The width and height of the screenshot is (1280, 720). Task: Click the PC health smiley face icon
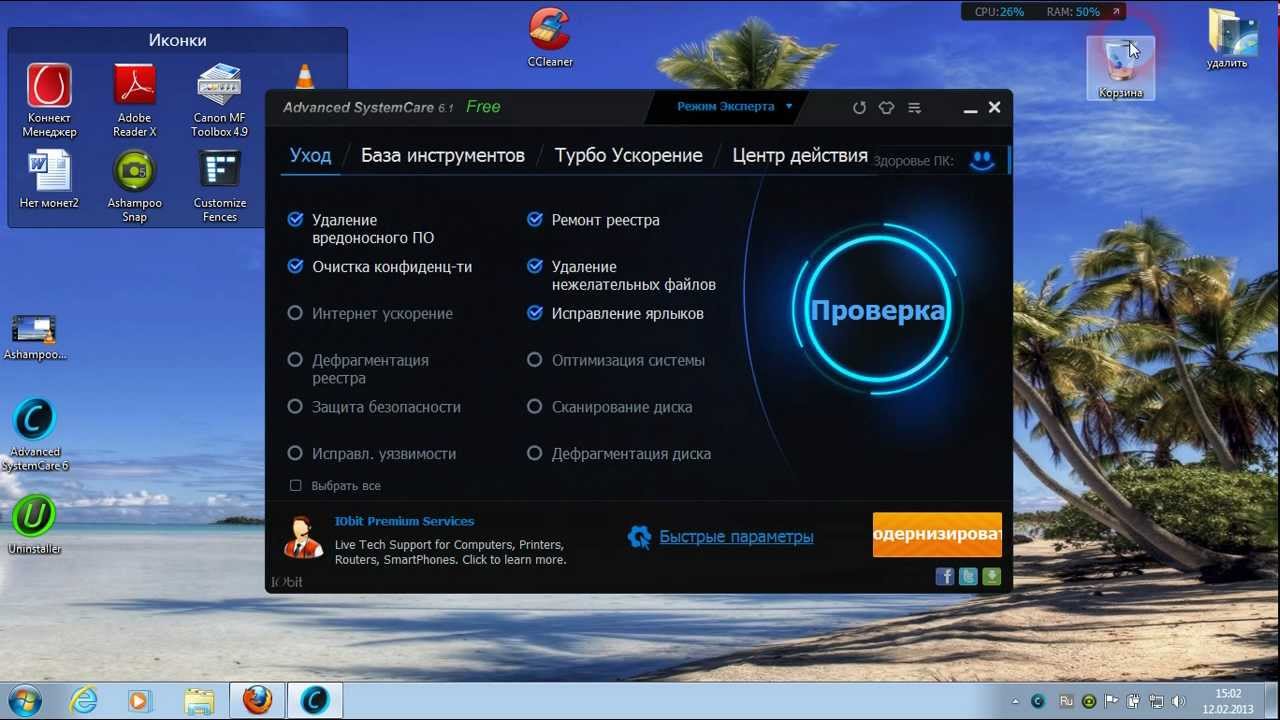pyautogui.click(x=982, y=161)
